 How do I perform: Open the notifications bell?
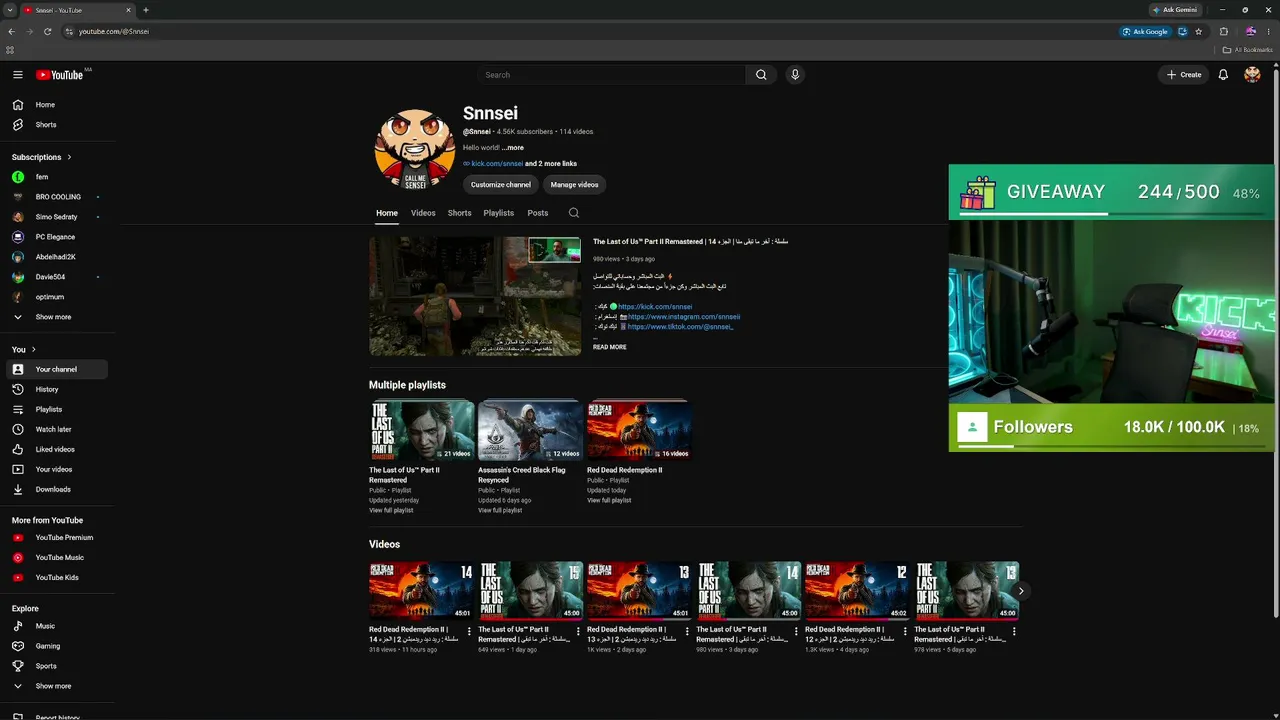1223,75
